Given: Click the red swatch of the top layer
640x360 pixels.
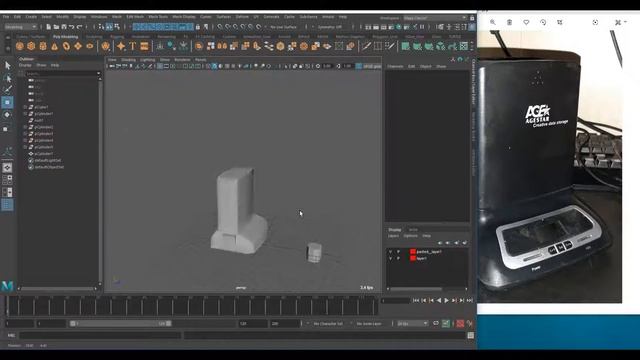Looking at the screenshot, I should (x=413, y=252).
